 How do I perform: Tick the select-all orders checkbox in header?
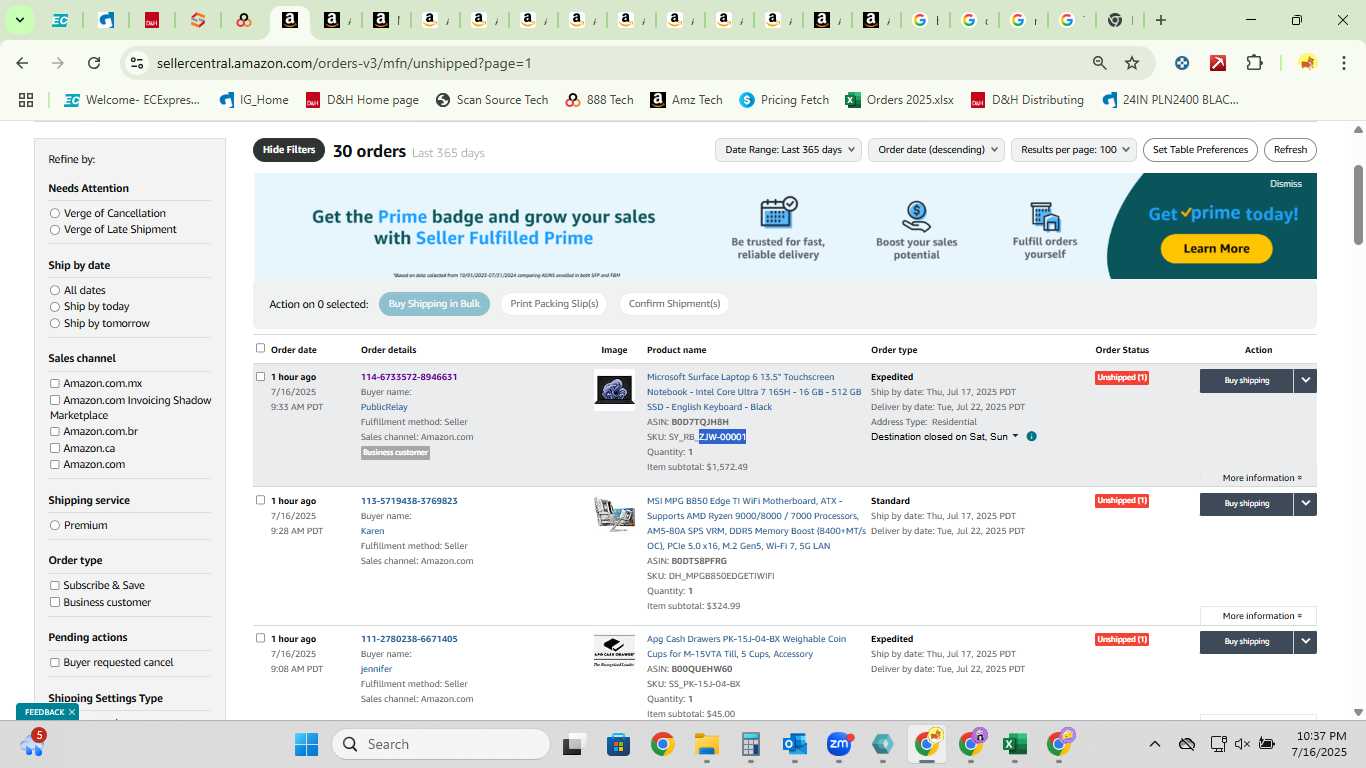coord(260,348)
